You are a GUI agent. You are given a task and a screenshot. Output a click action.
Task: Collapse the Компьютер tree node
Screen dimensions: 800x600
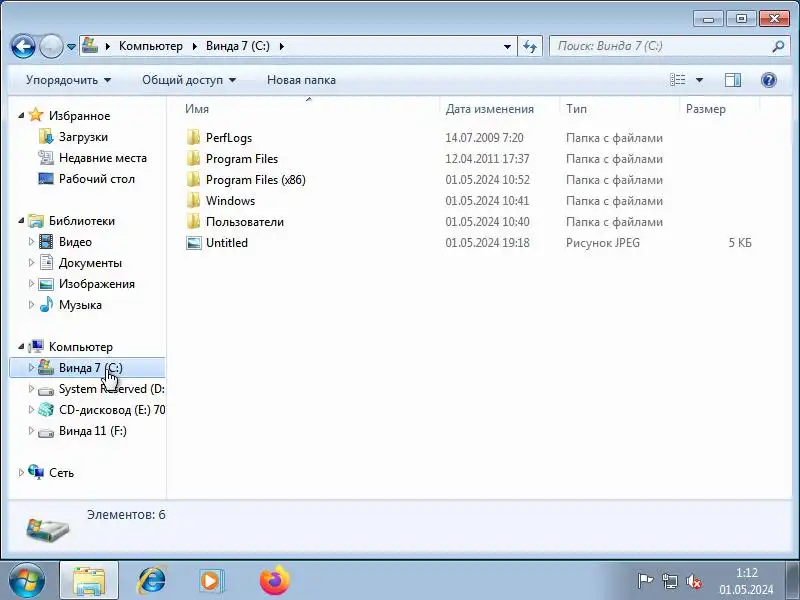[21, 347]
